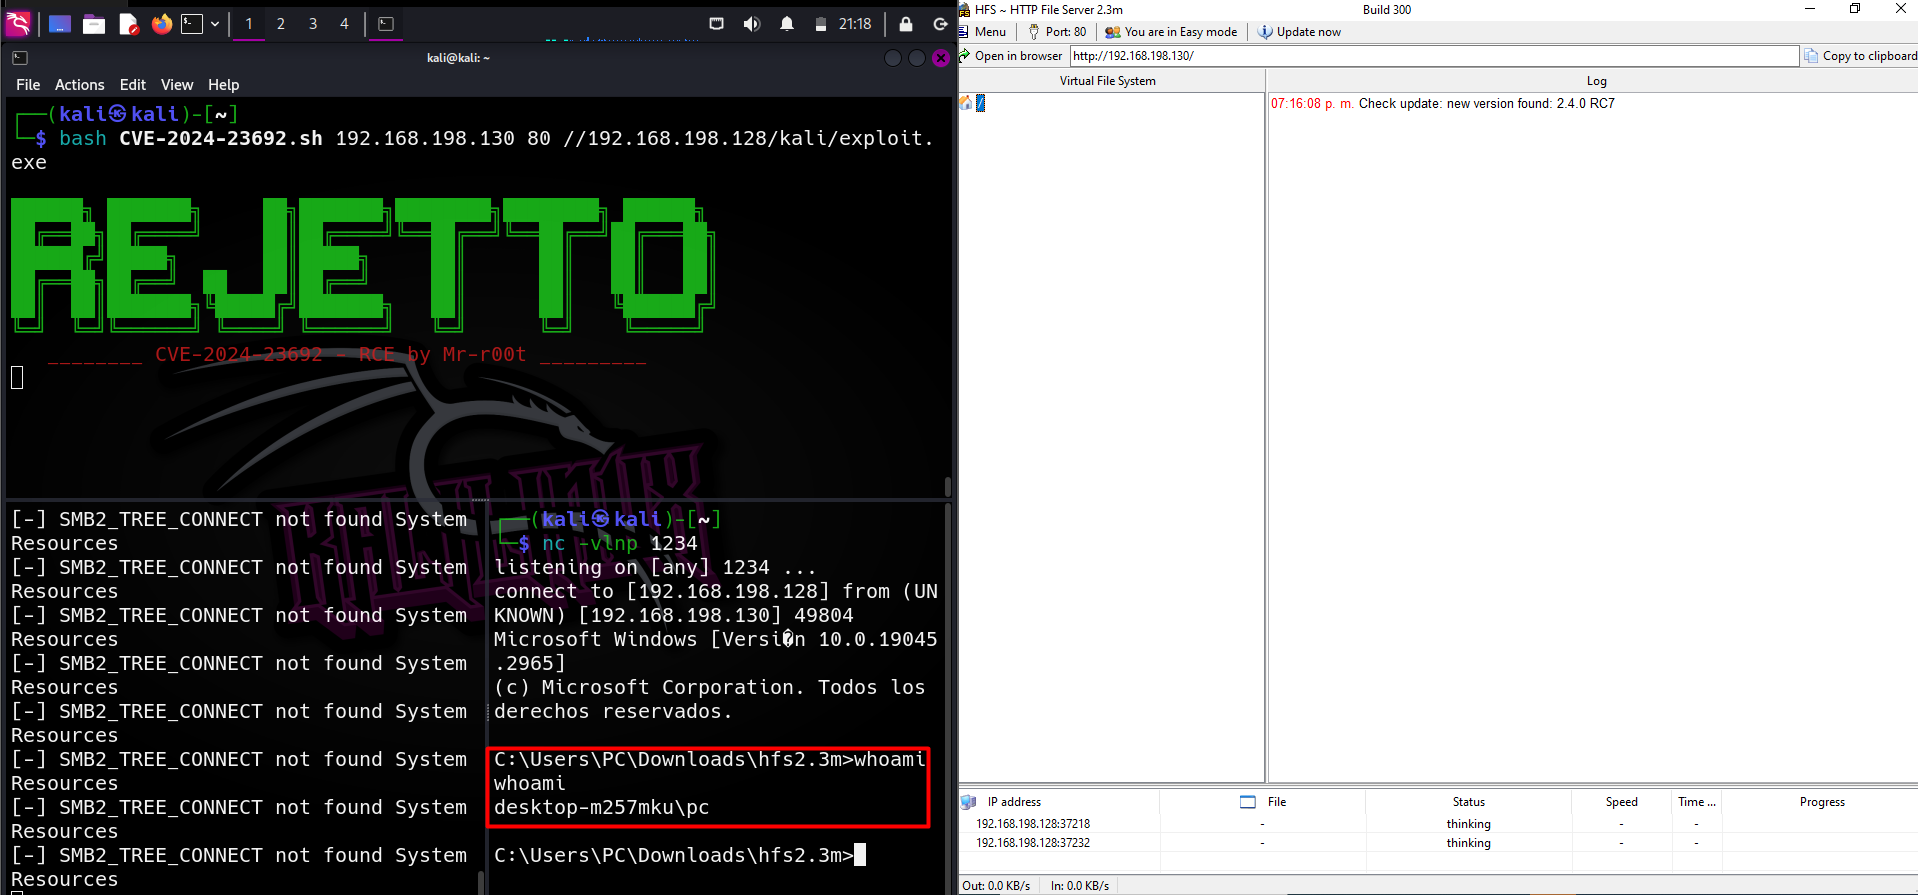1918x895 pixels.
Task: Click Update now in HFS
Action: (1299, 32)
